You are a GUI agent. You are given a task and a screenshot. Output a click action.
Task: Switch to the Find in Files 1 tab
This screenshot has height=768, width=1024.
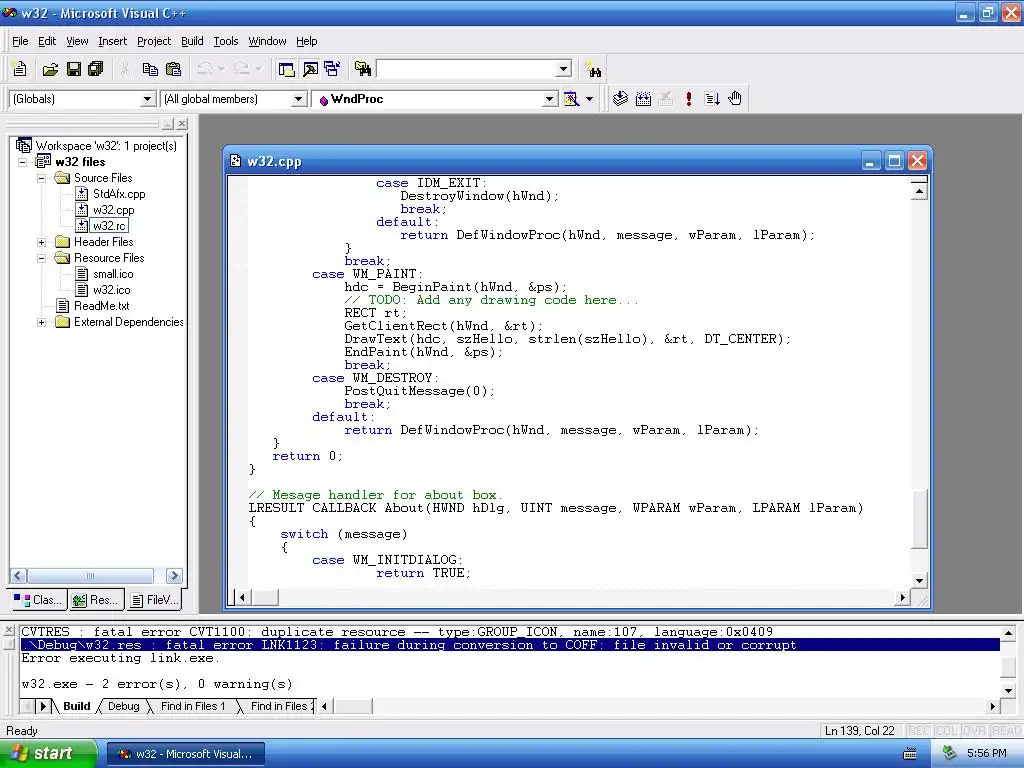pyautogui.click(x=193, y=706)
